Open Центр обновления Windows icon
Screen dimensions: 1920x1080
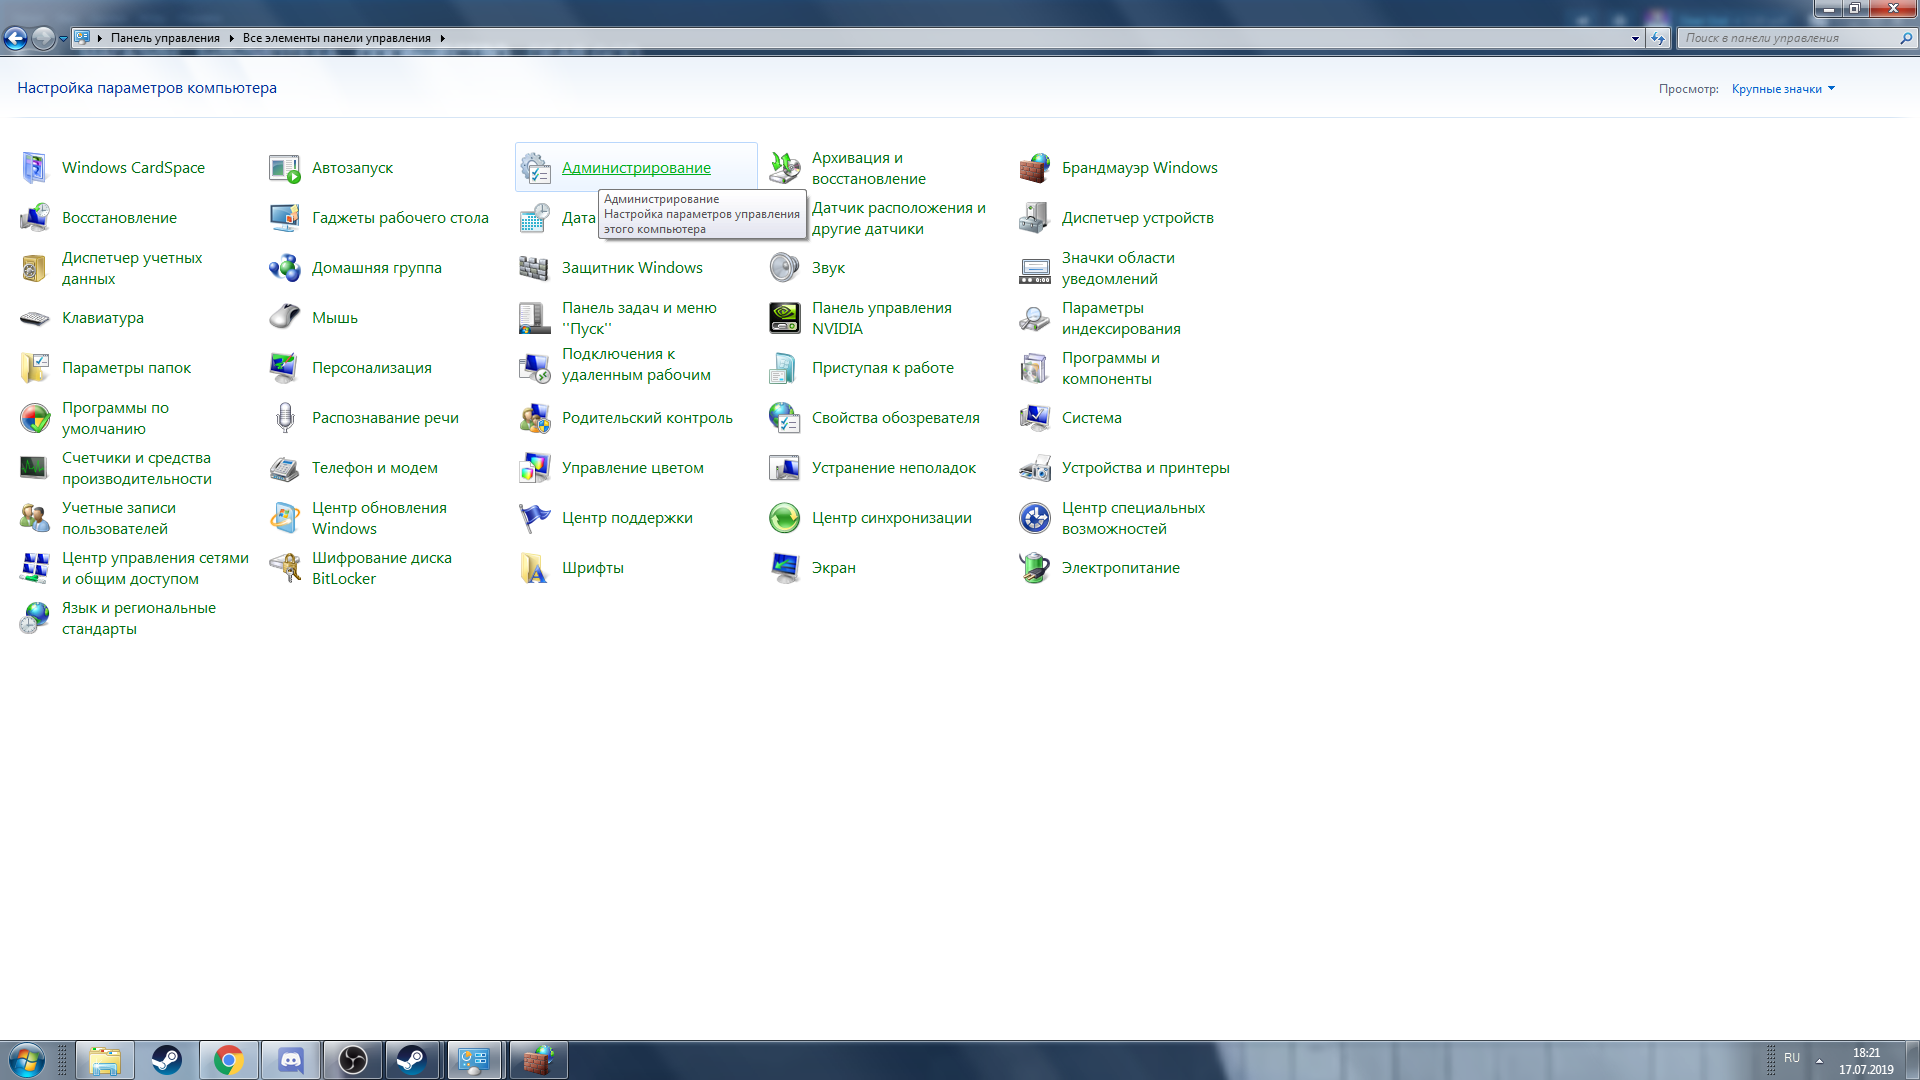point(284,518)
